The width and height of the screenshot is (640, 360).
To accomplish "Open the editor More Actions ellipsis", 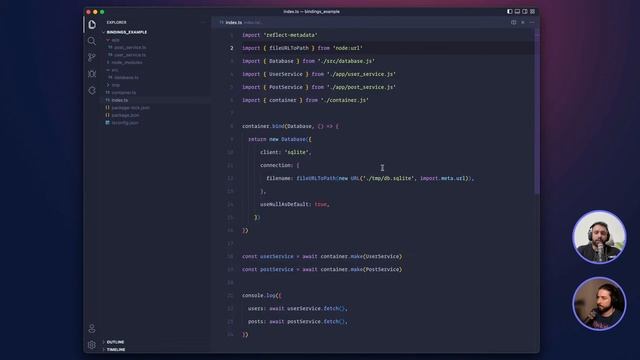I will 532,22.
